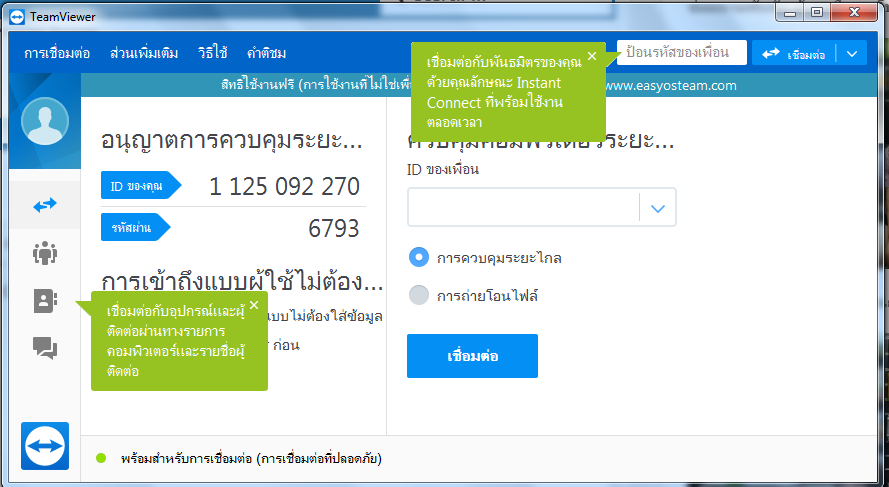Image resolution: width=889 pixels, height=487 pixels.
Task: Open the meeting people sidebar icon
Action: point(45,253)
